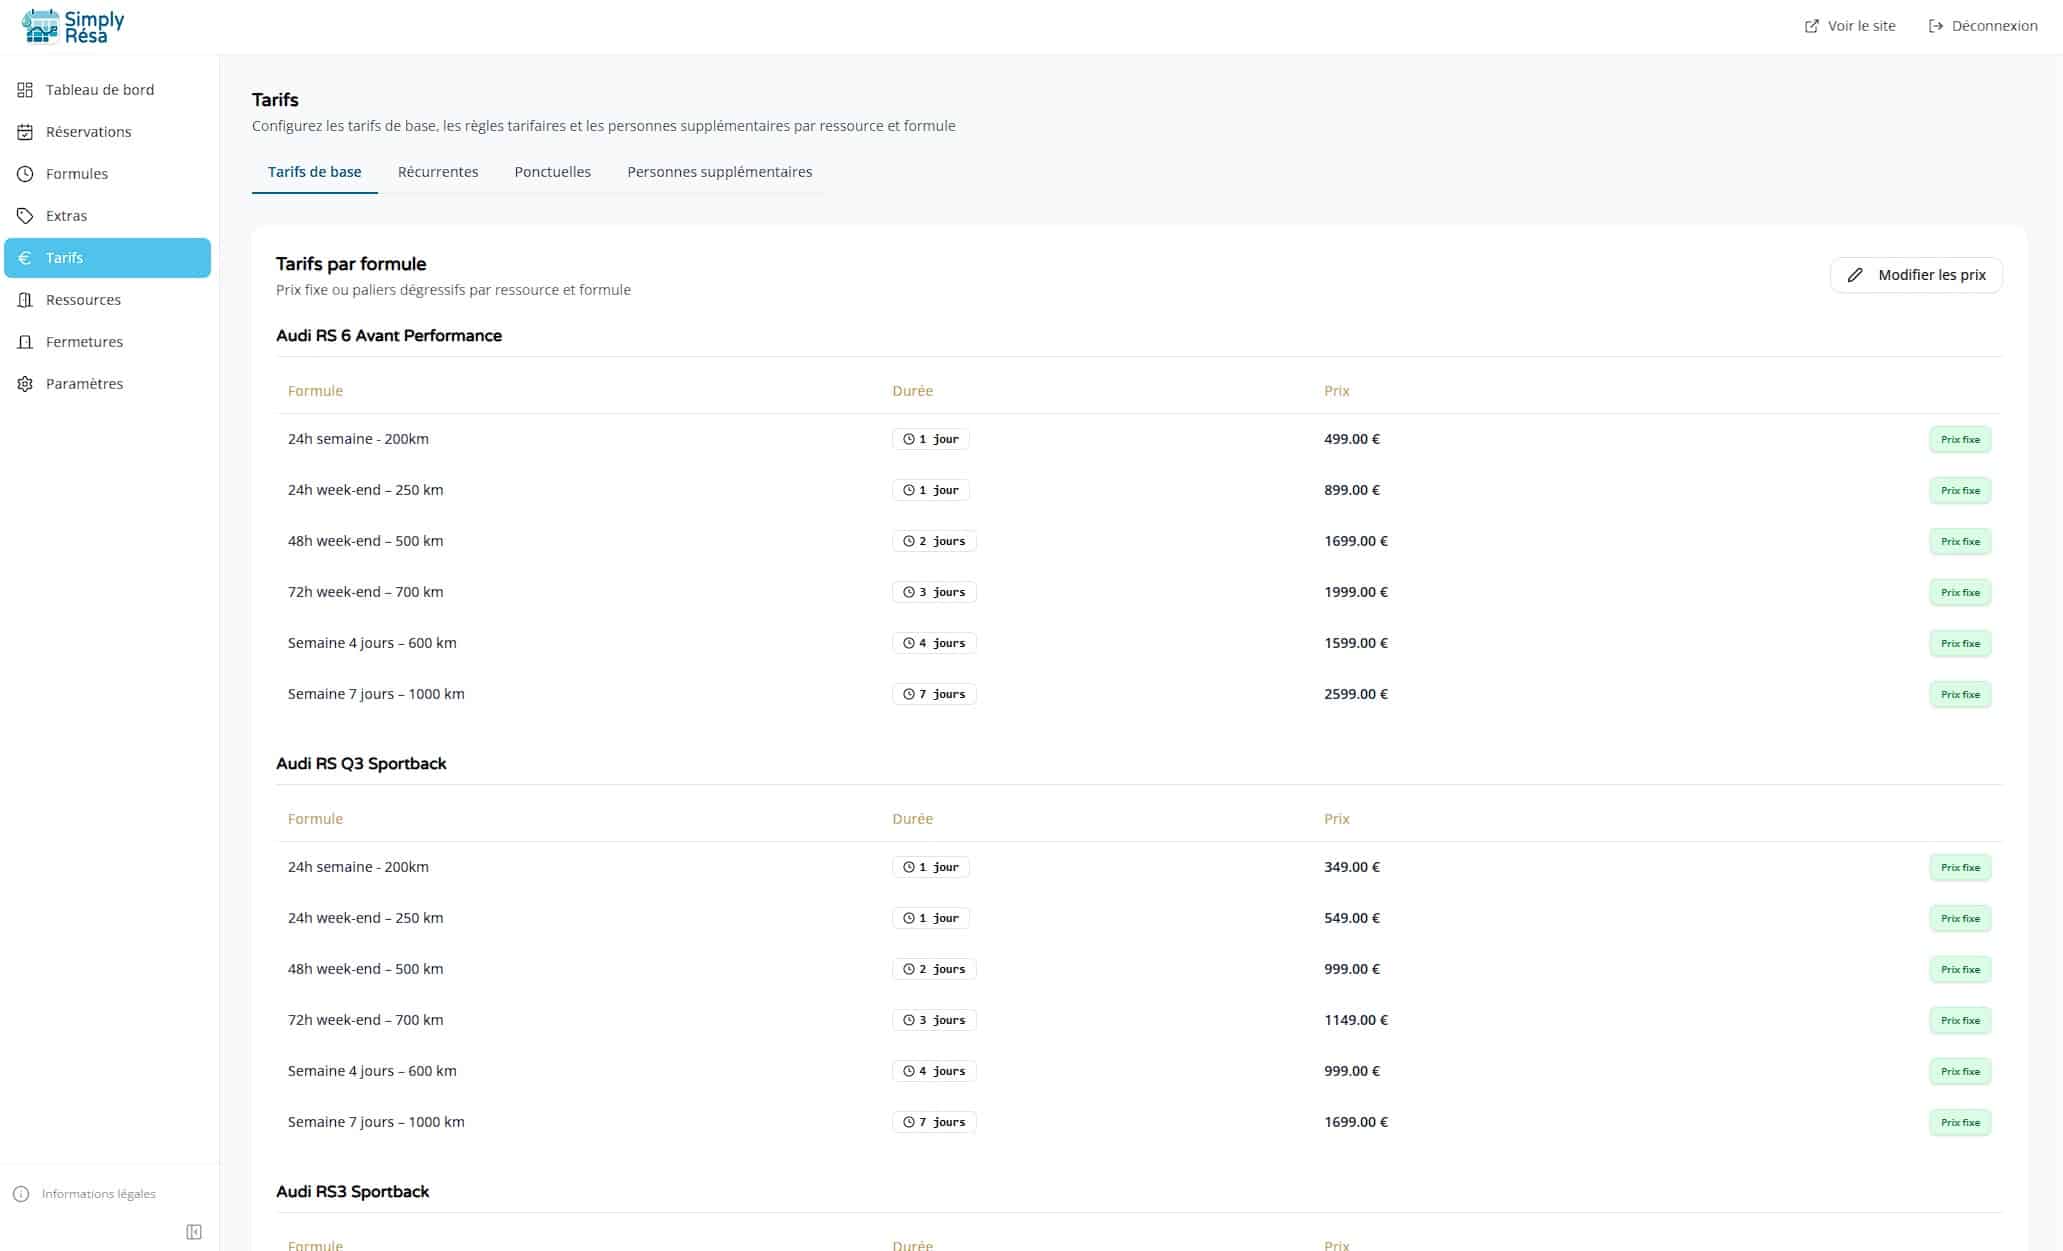Click the Formules clock icon
Image resolution: width=2063 pixels, height=1251 pixels.
coord(26,173)
